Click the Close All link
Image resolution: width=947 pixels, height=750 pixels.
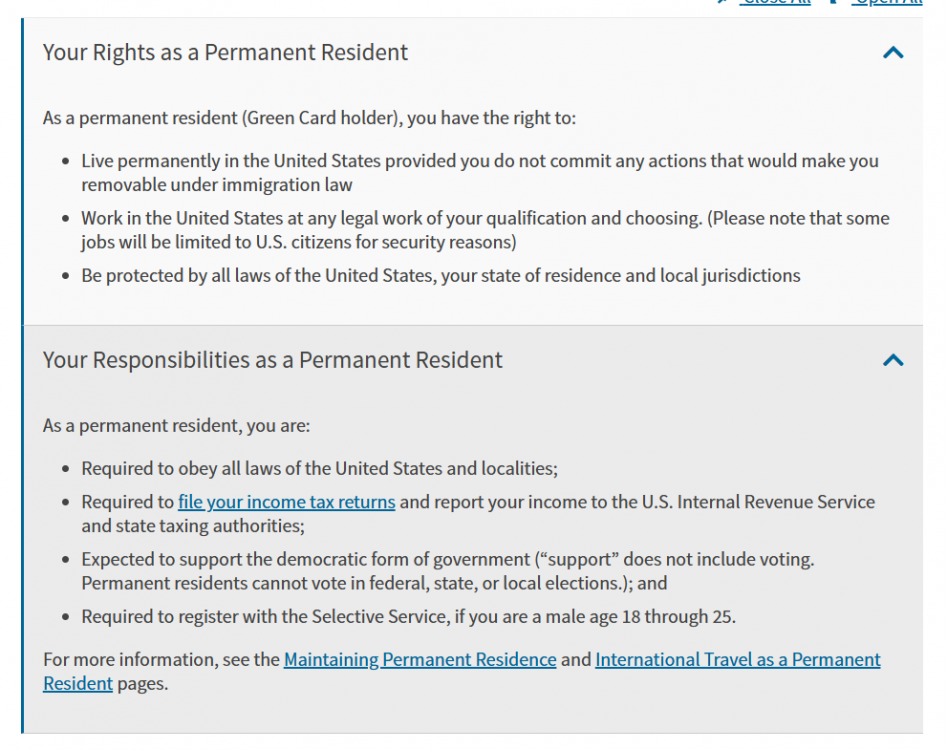[775, 3]
